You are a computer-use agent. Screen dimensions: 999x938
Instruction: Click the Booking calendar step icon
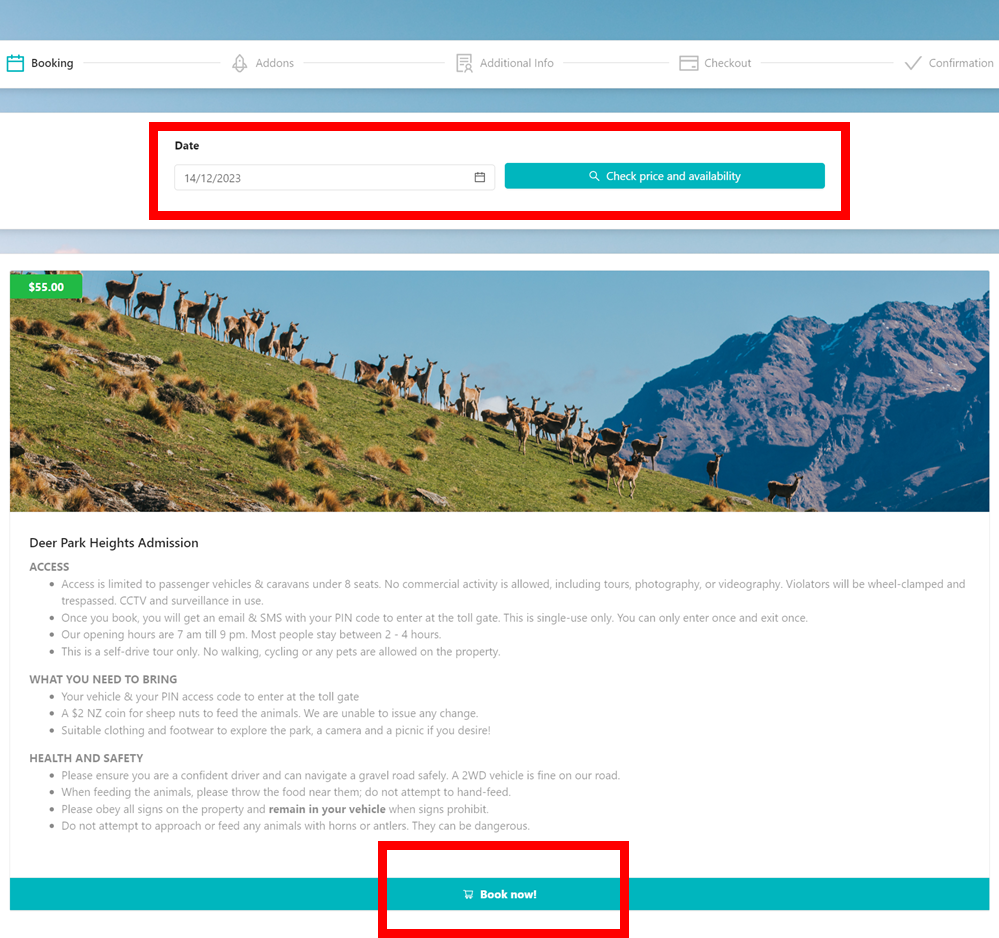point(15,63)
